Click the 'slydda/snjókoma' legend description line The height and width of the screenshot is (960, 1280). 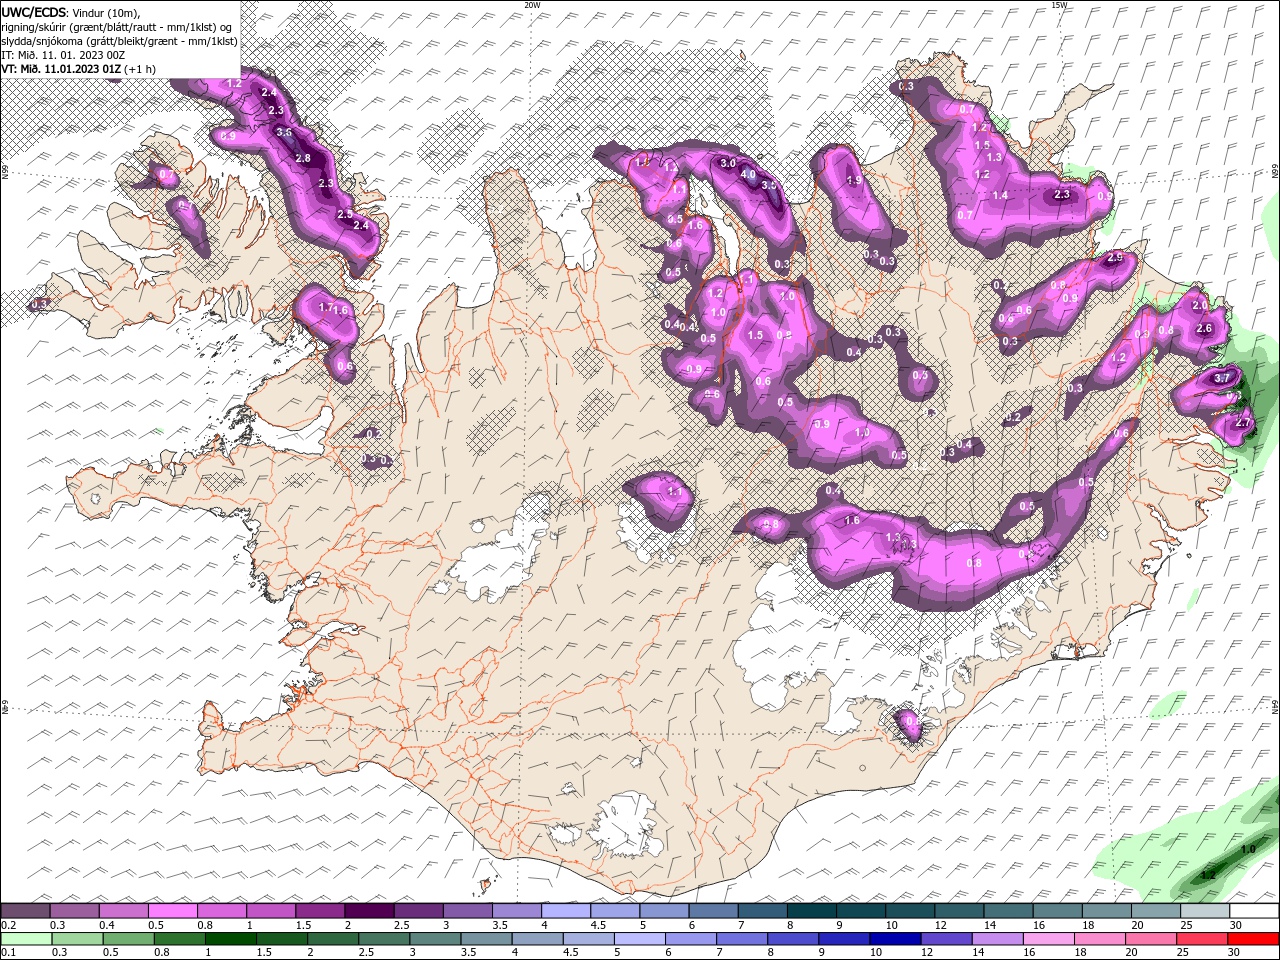point(119,41)
